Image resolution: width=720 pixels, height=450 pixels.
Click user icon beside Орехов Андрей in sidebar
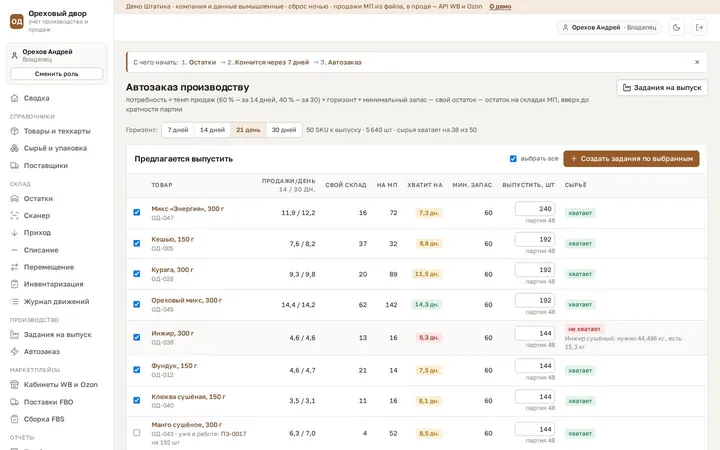click(14, 55)
